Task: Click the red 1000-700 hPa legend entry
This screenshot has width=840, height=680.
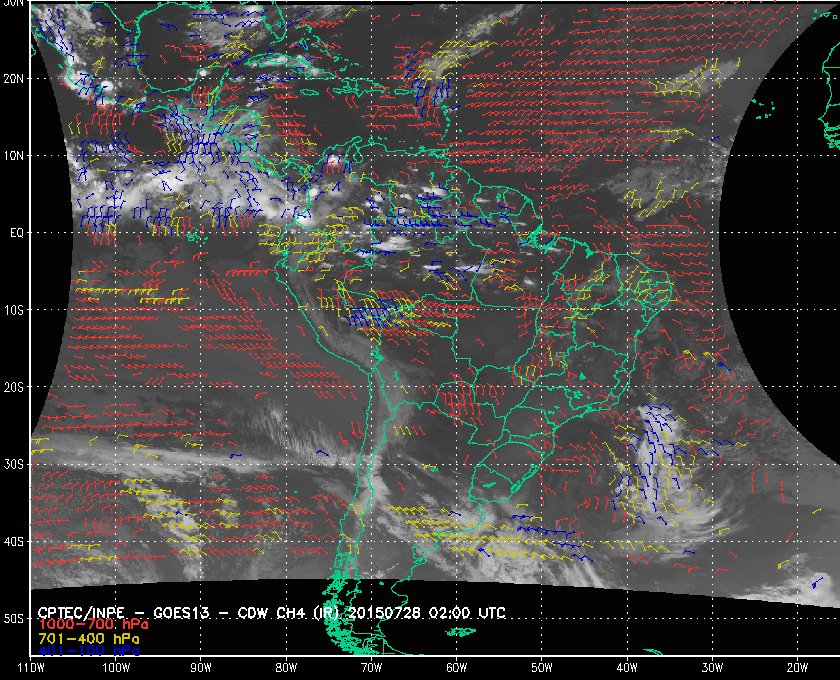Action: [x=93, y=625]
